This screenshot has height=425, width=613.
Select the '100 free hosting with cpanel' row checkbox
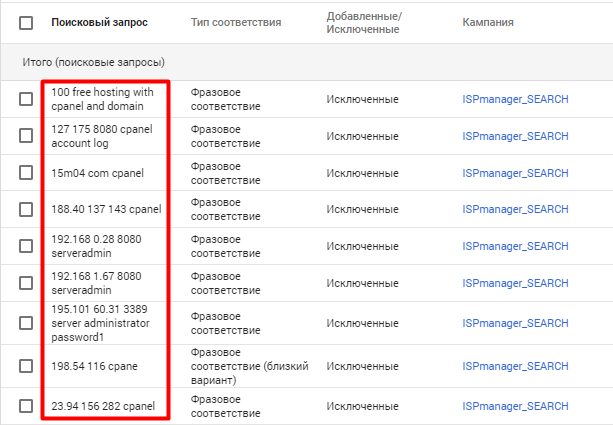pyautogui.click(x=26, y=99)
